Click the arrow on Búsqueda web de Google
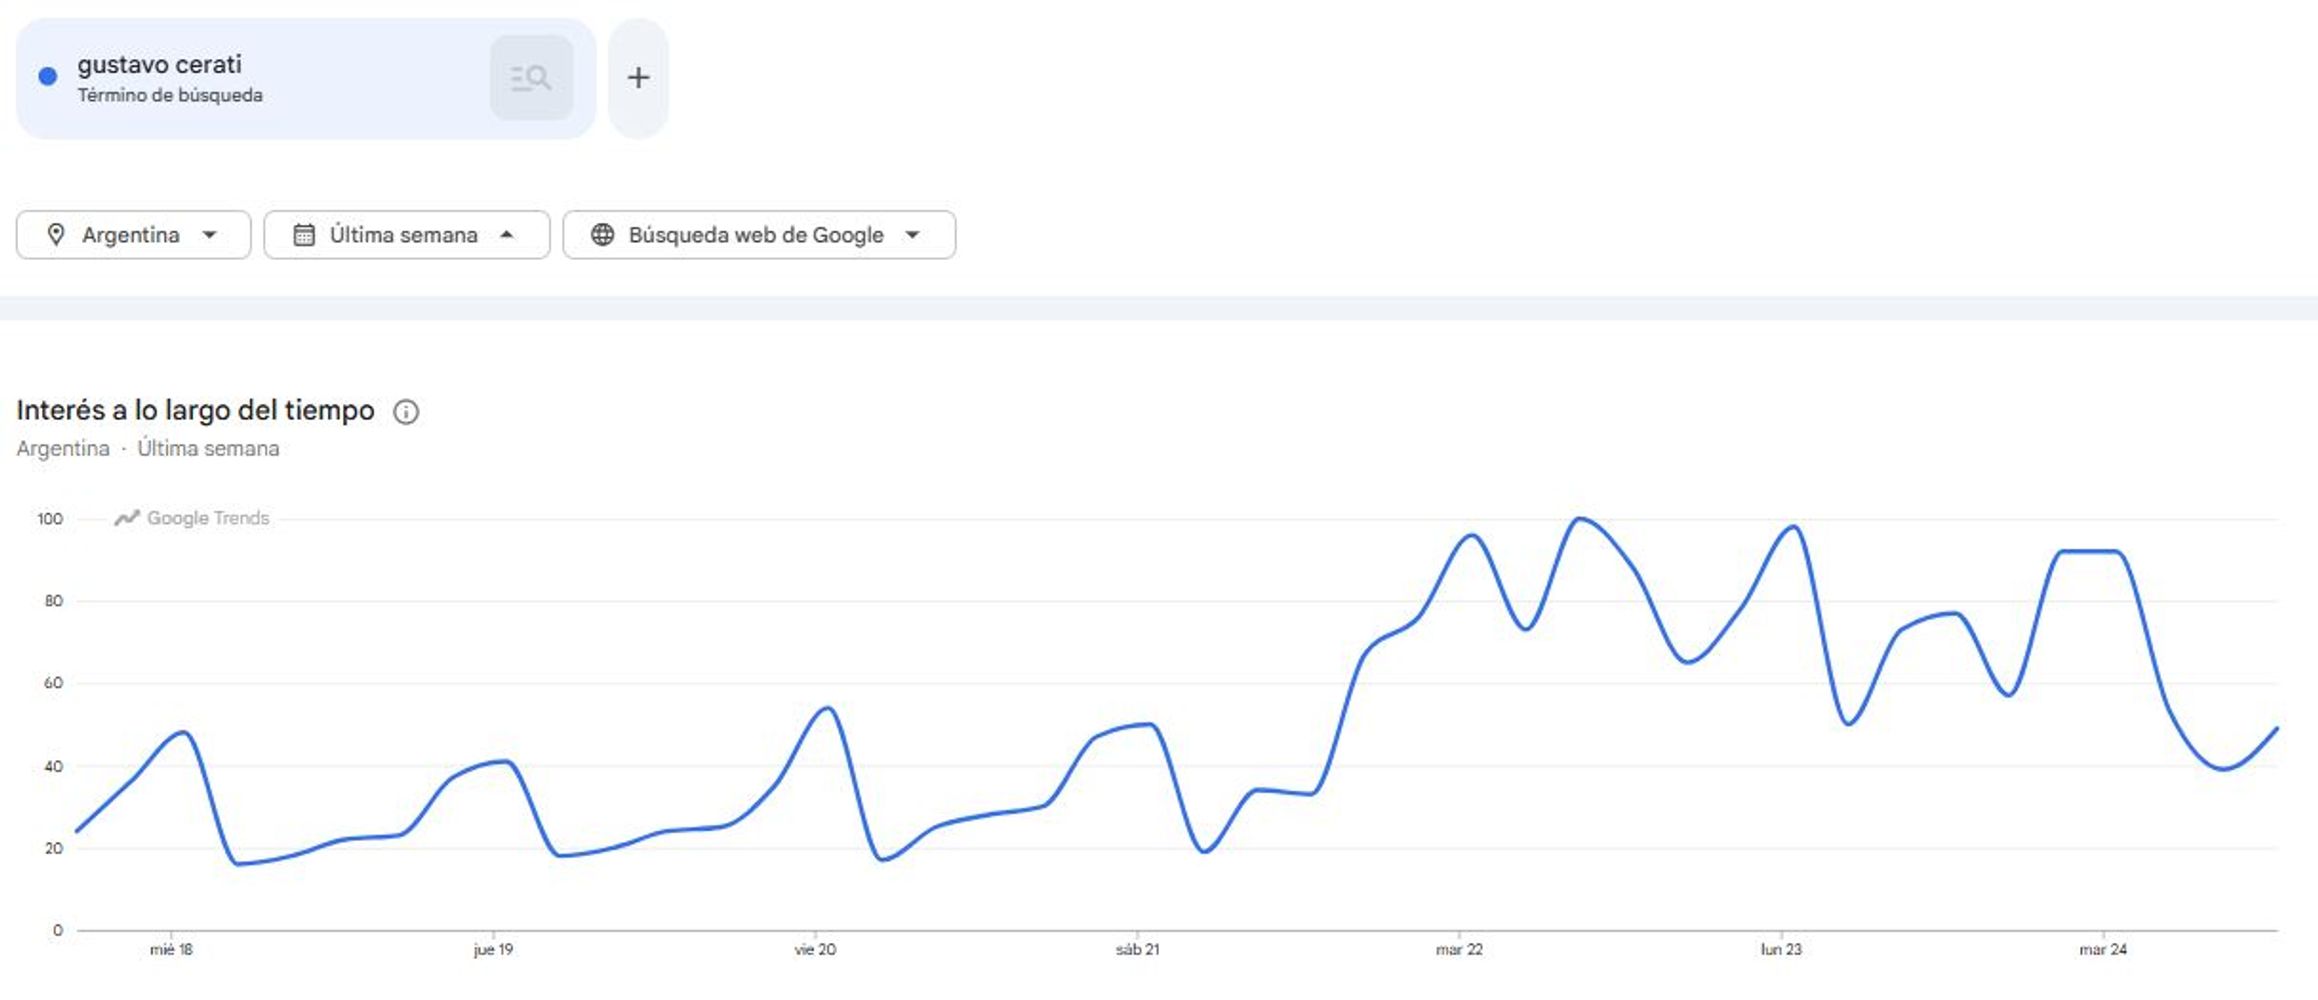2318x1000 pixels. coord(912,235)
